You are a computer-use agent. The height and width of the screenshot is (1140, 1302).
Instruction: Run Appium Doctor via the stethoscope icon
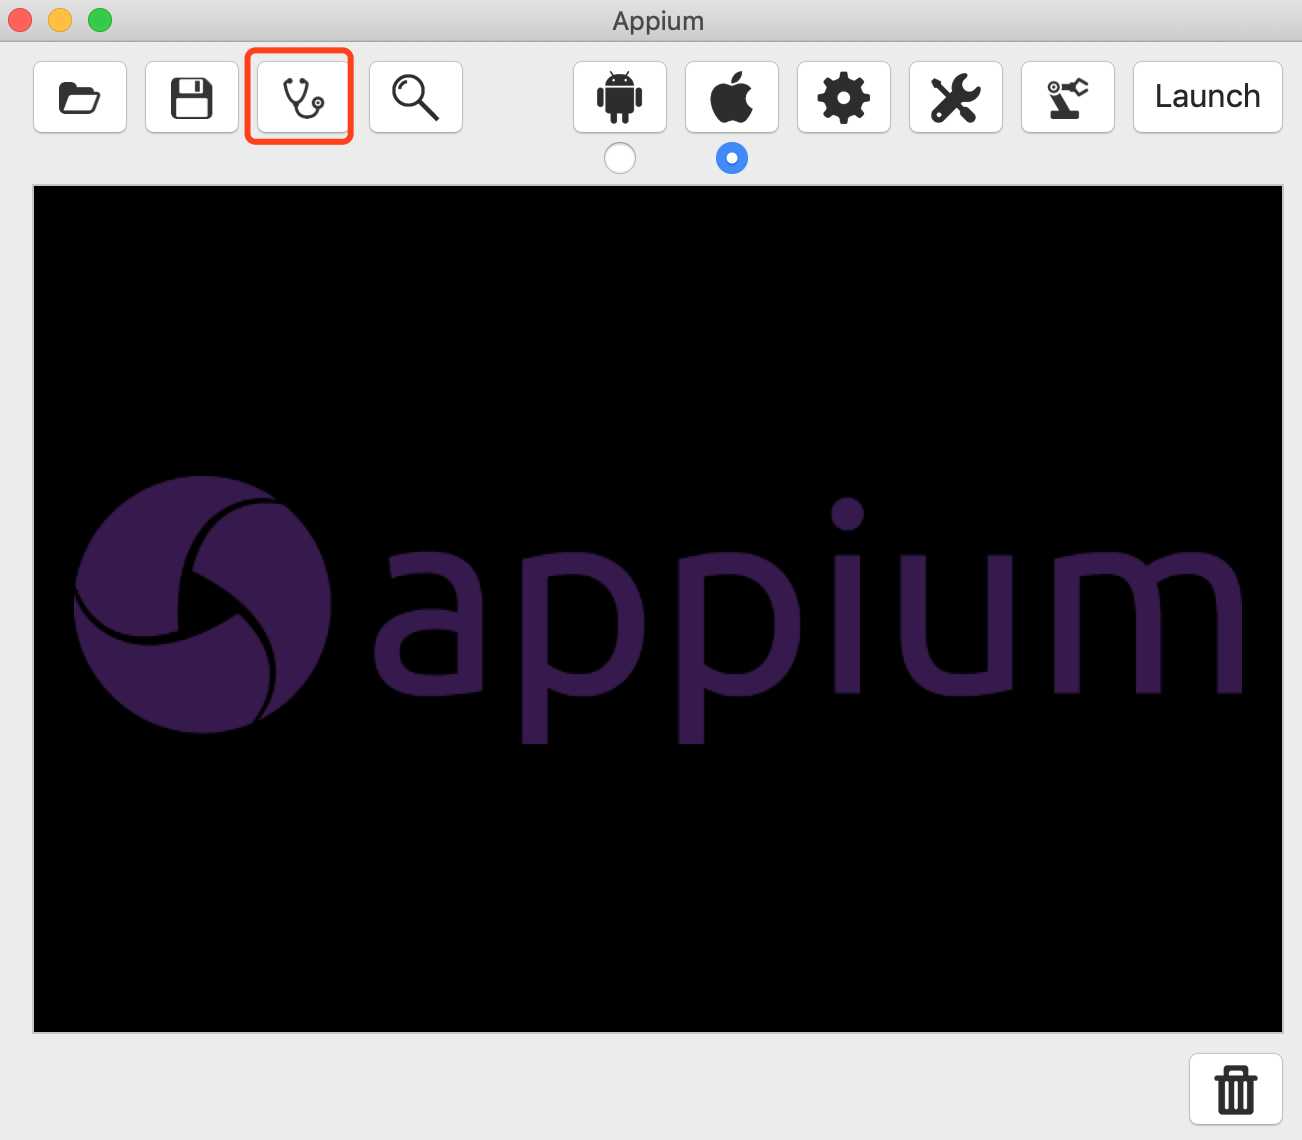pyautogui.click(x=304, y=97)
